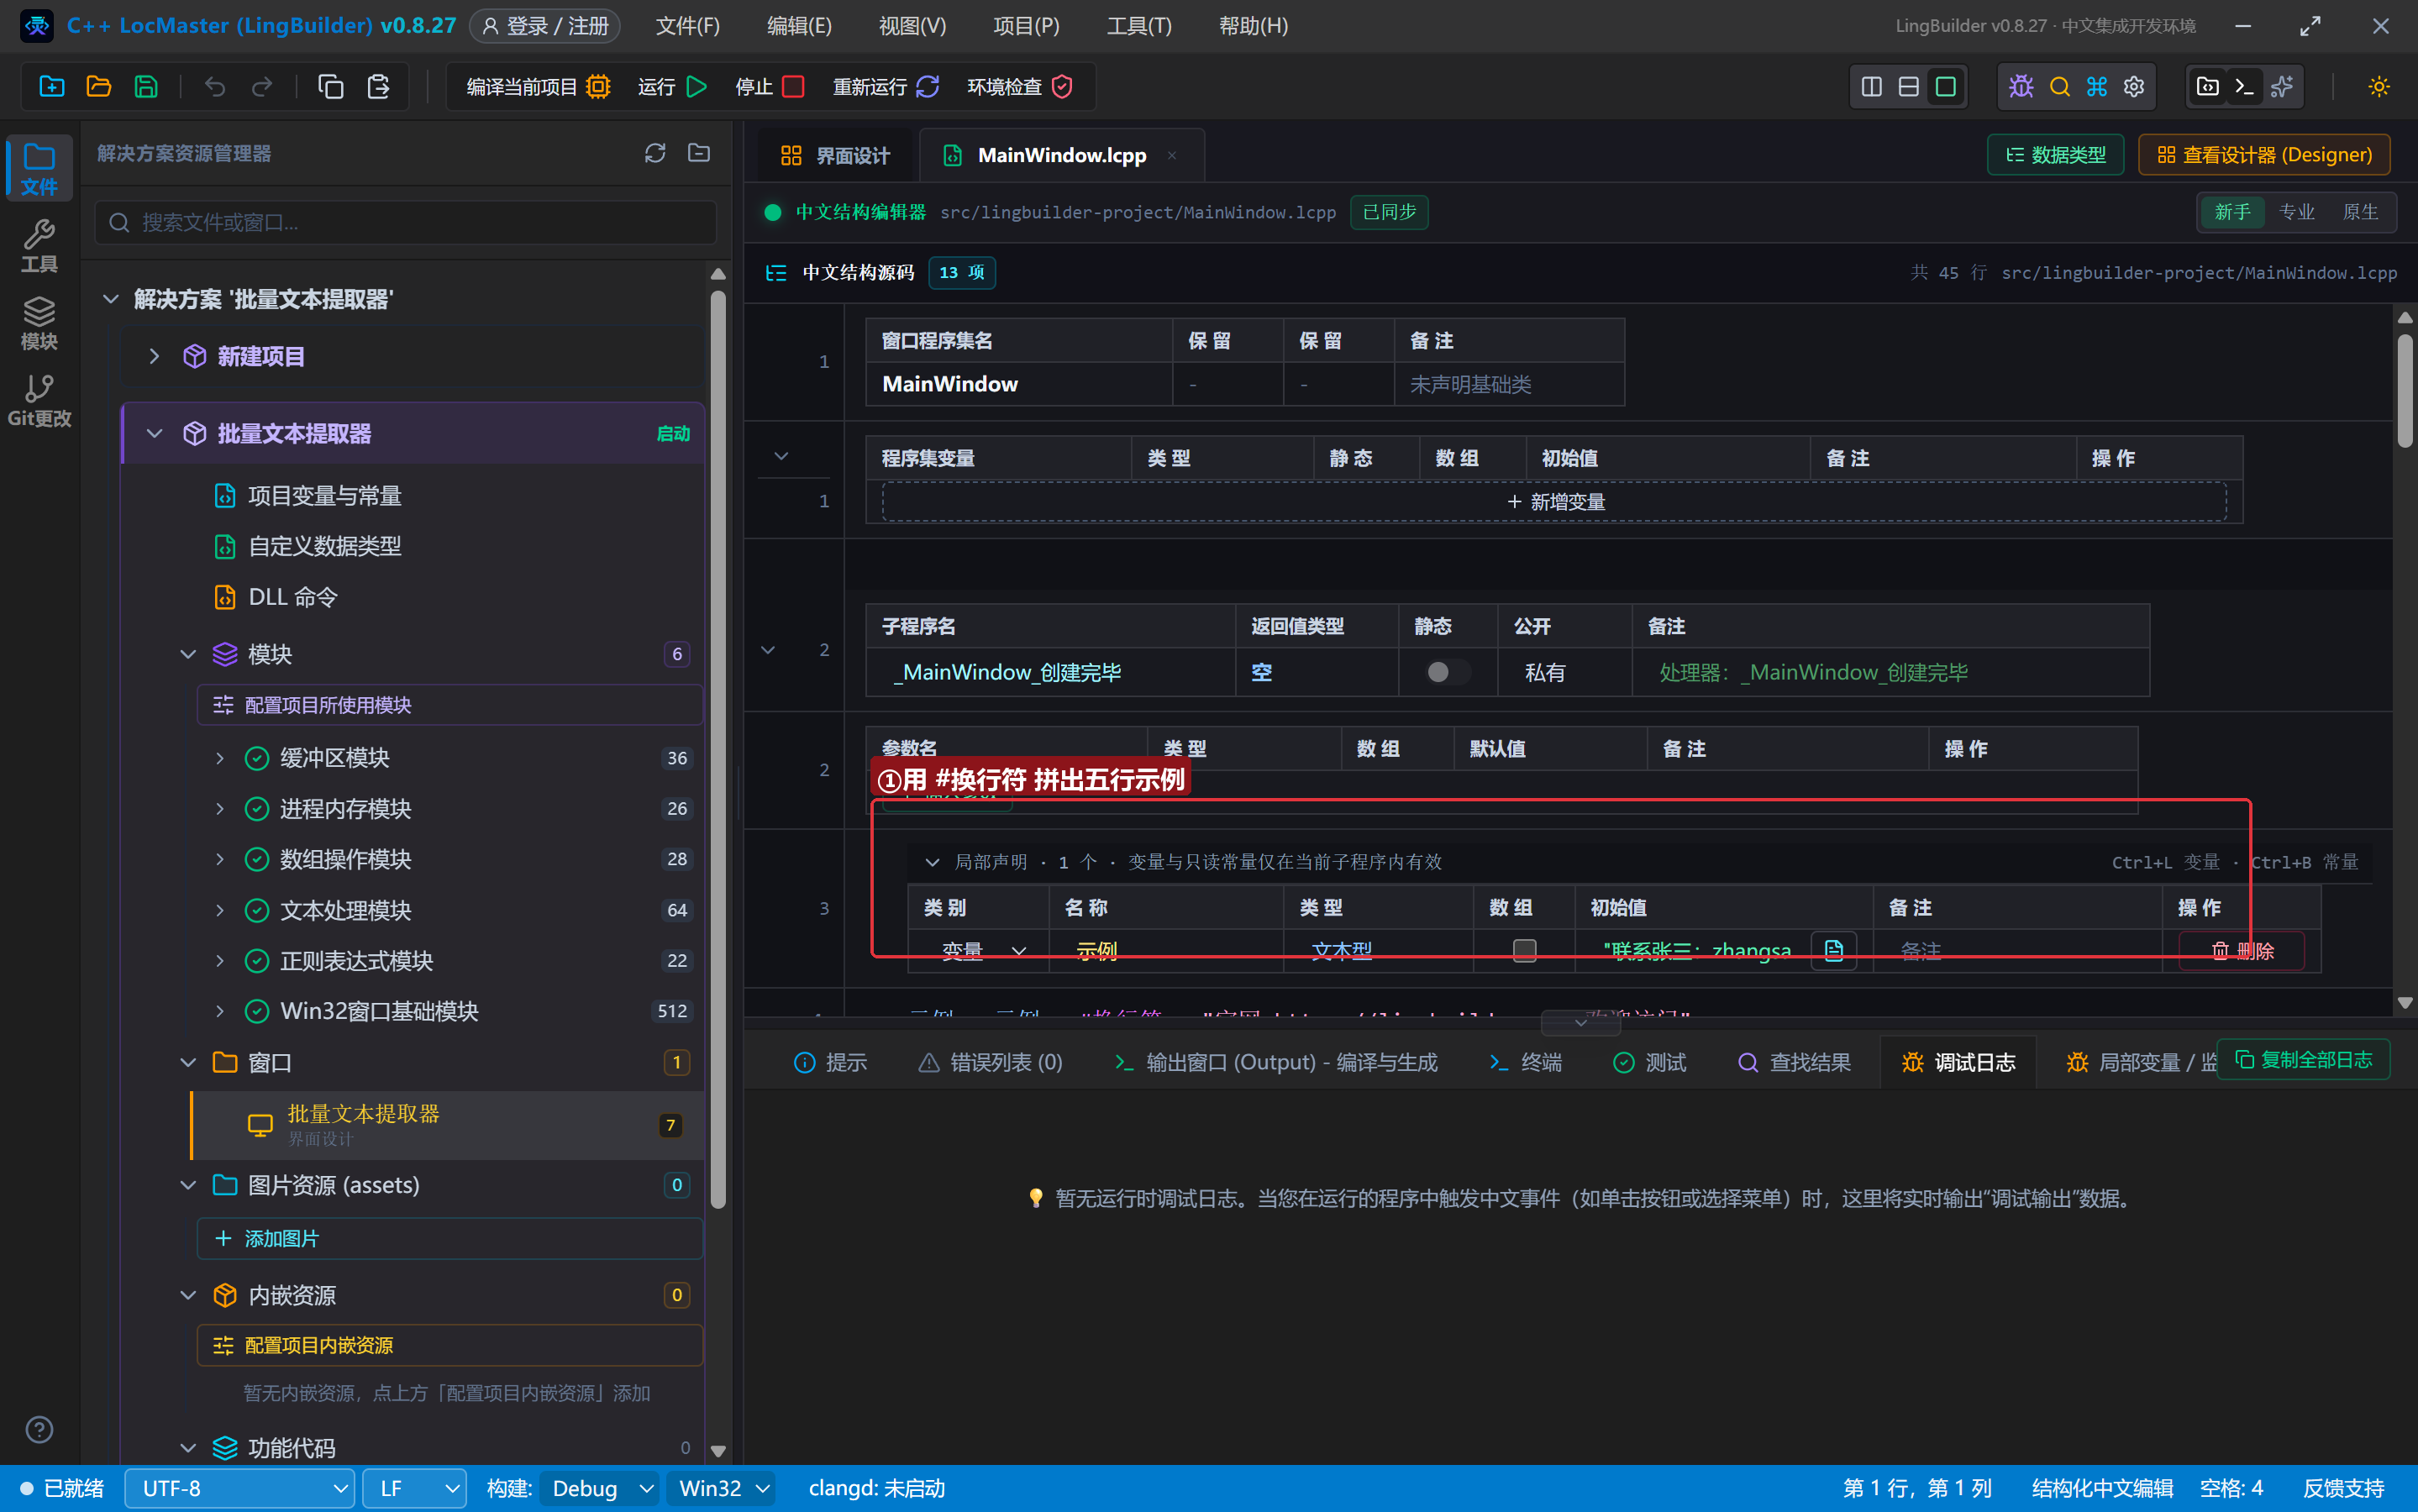2418x1512 pixels.
Task: Open the 模块 sidebar panel
Action: click(x=39, y=323)
